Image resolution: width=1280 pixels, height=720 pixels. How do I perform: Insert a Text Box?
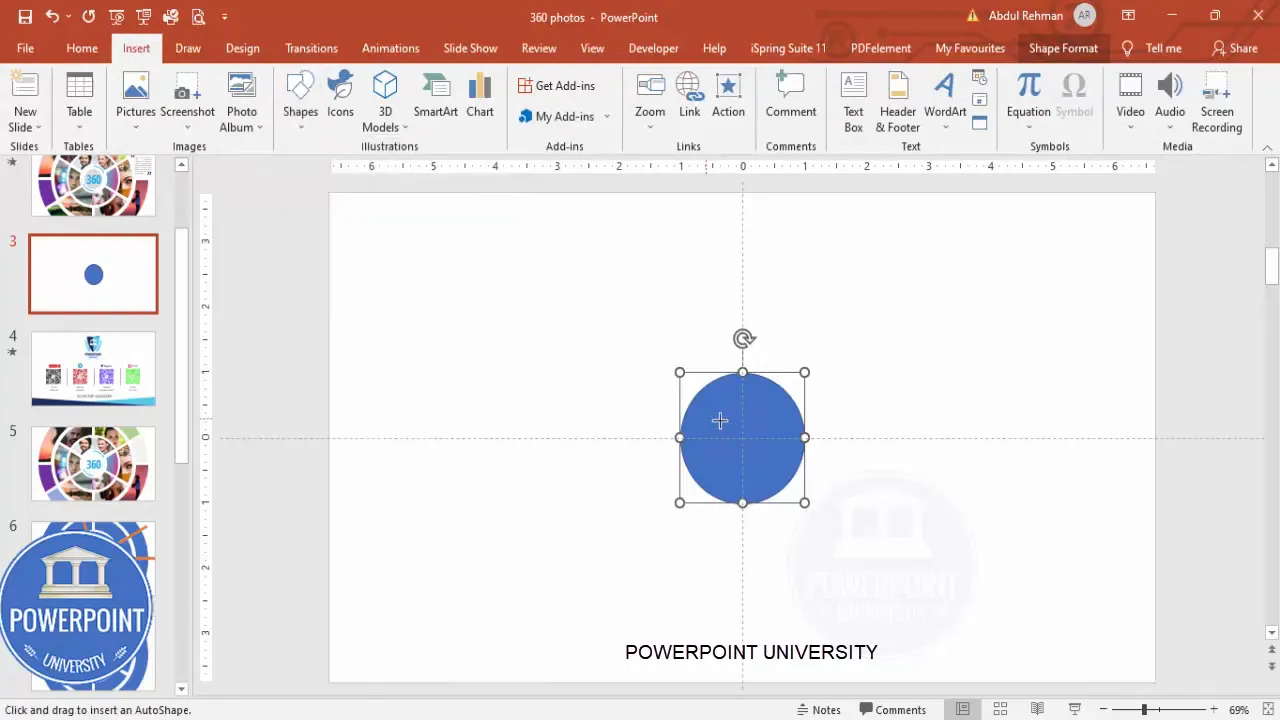[853, 102]
